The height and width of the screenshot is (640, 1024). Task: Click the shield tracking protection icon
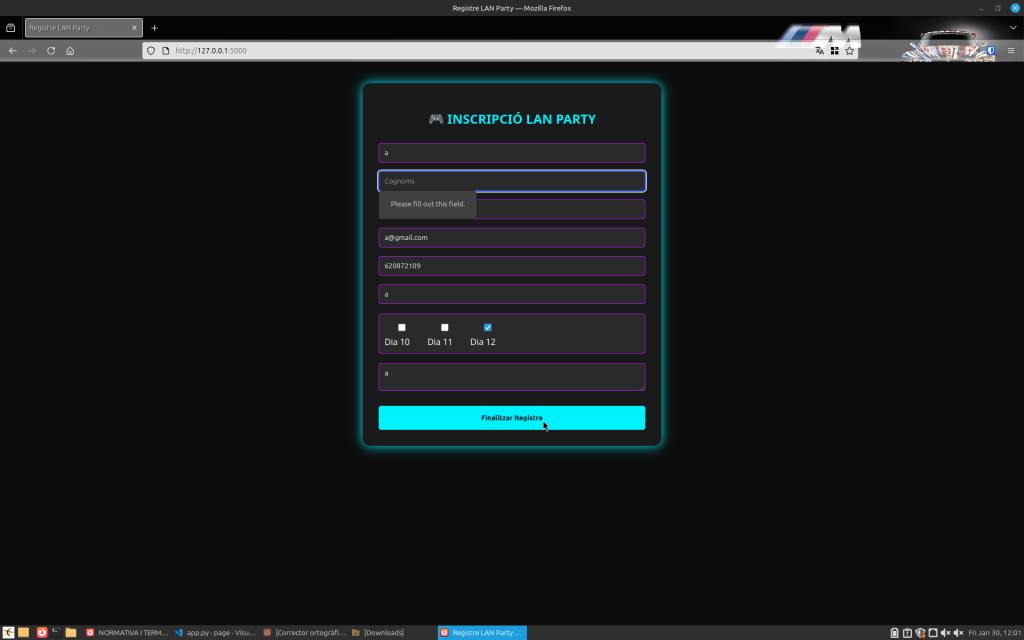click(152, 50)
